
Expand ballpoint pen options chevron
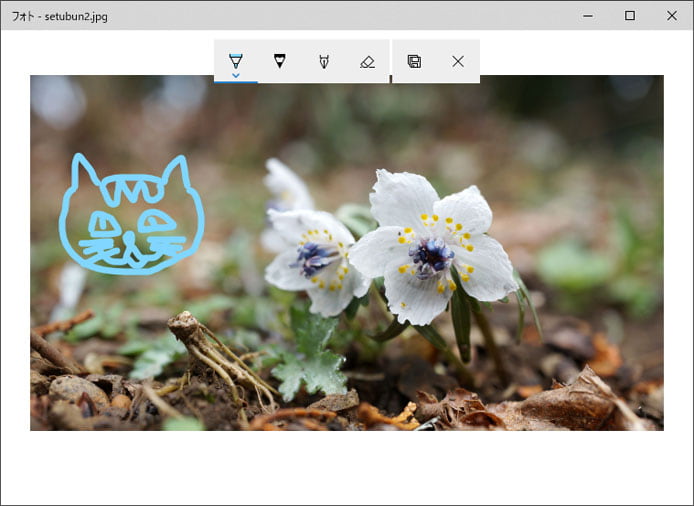235,75
